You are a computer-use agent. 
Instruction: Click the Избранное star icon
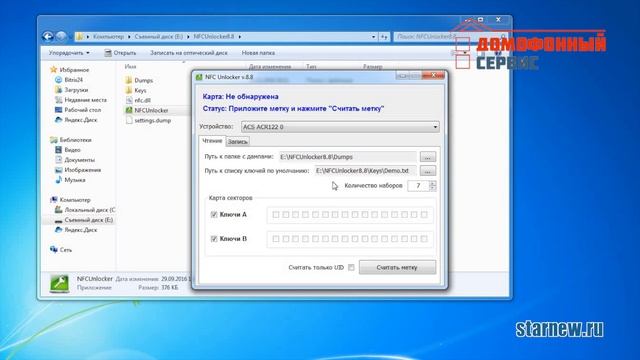click(x=53, y=70)
